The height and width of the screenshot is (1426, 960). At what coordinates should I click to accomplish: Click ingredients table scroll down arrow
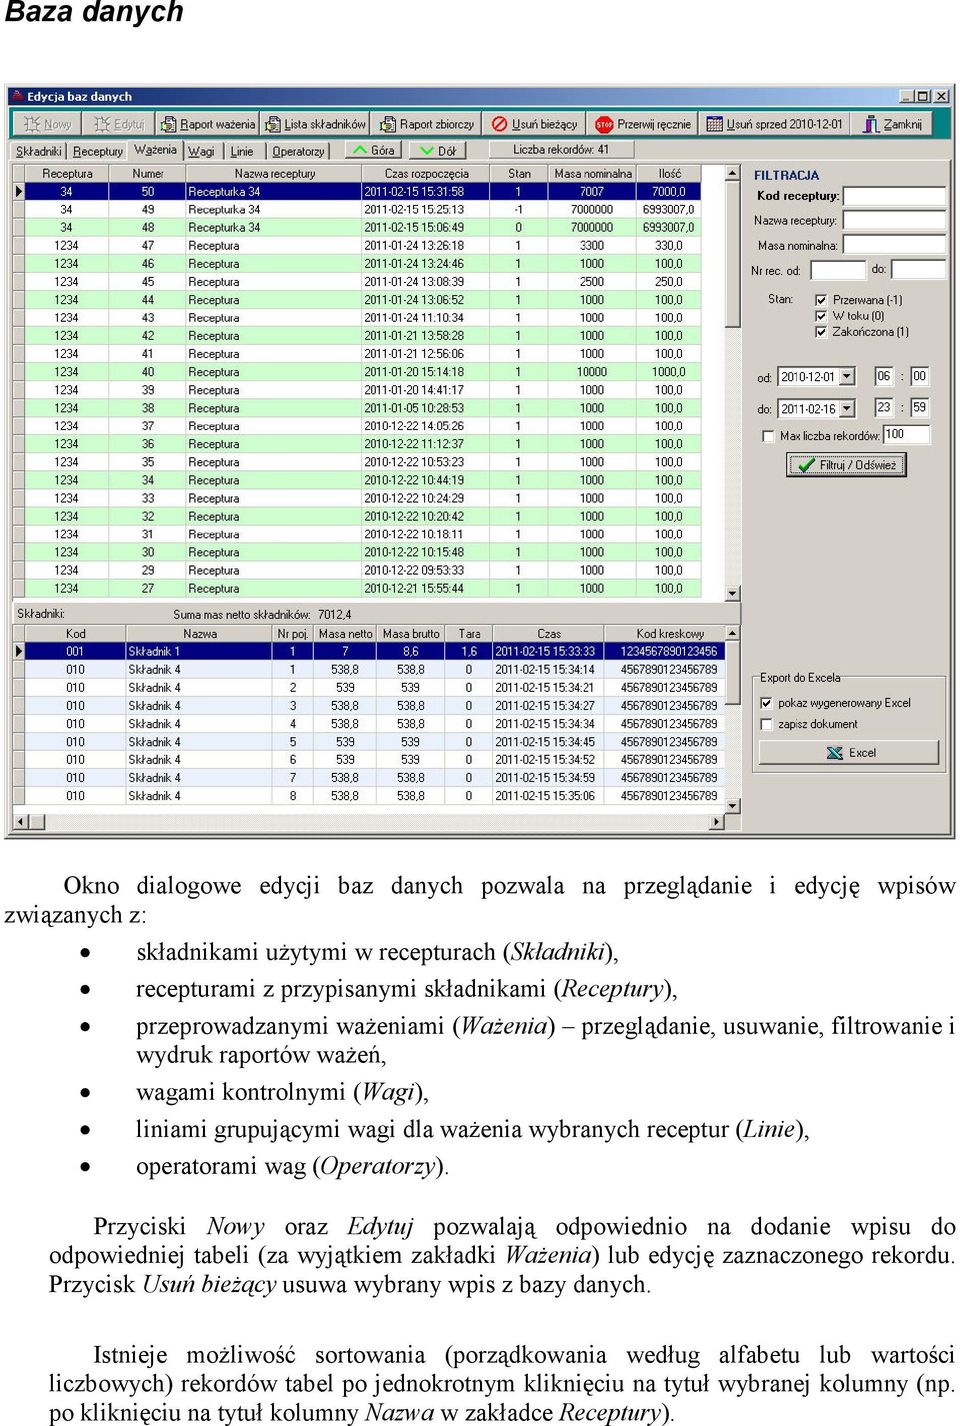tap(733, 805)
